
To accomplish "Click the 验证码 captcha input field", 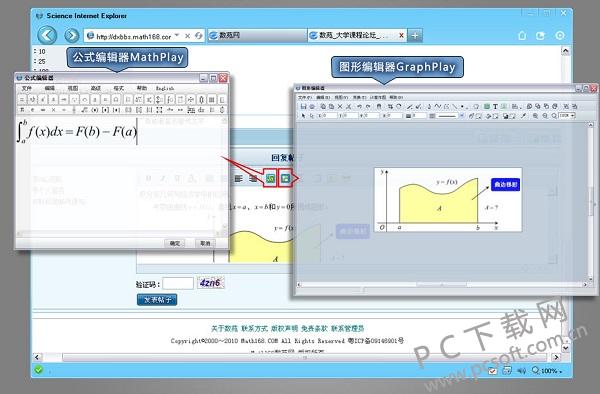I will [x=178, y=283].
